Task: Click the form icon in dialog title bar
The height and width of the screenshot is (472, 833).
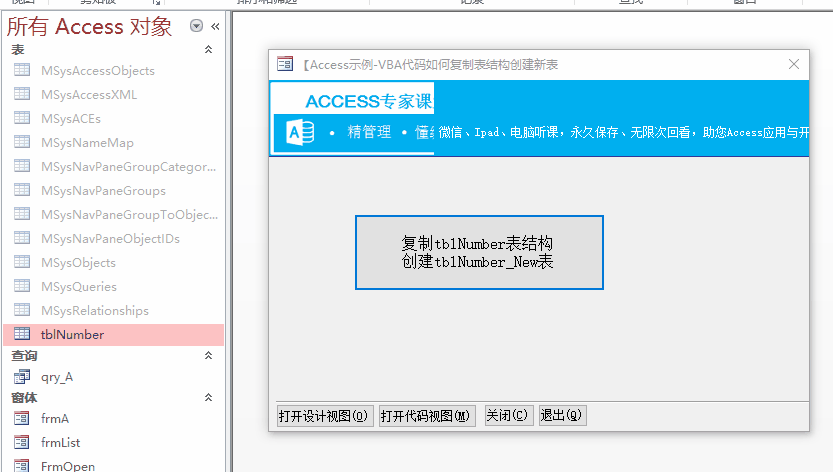Action: (x=285, y=64)
